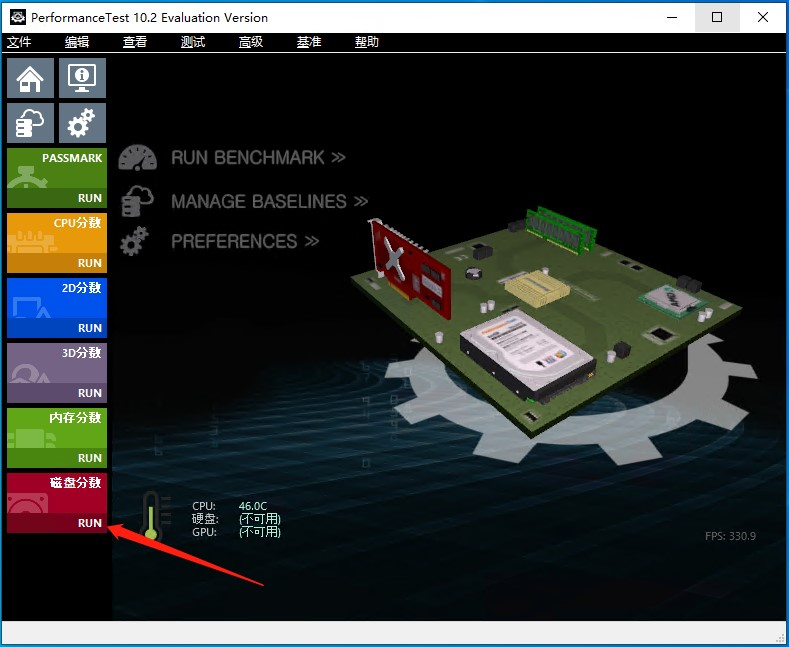Image resolution: width=789 pixels, height=647 pixels.
Task: Click the FPS: 330.9 readout
Action: pyautogui.click(x=730, y=536)
